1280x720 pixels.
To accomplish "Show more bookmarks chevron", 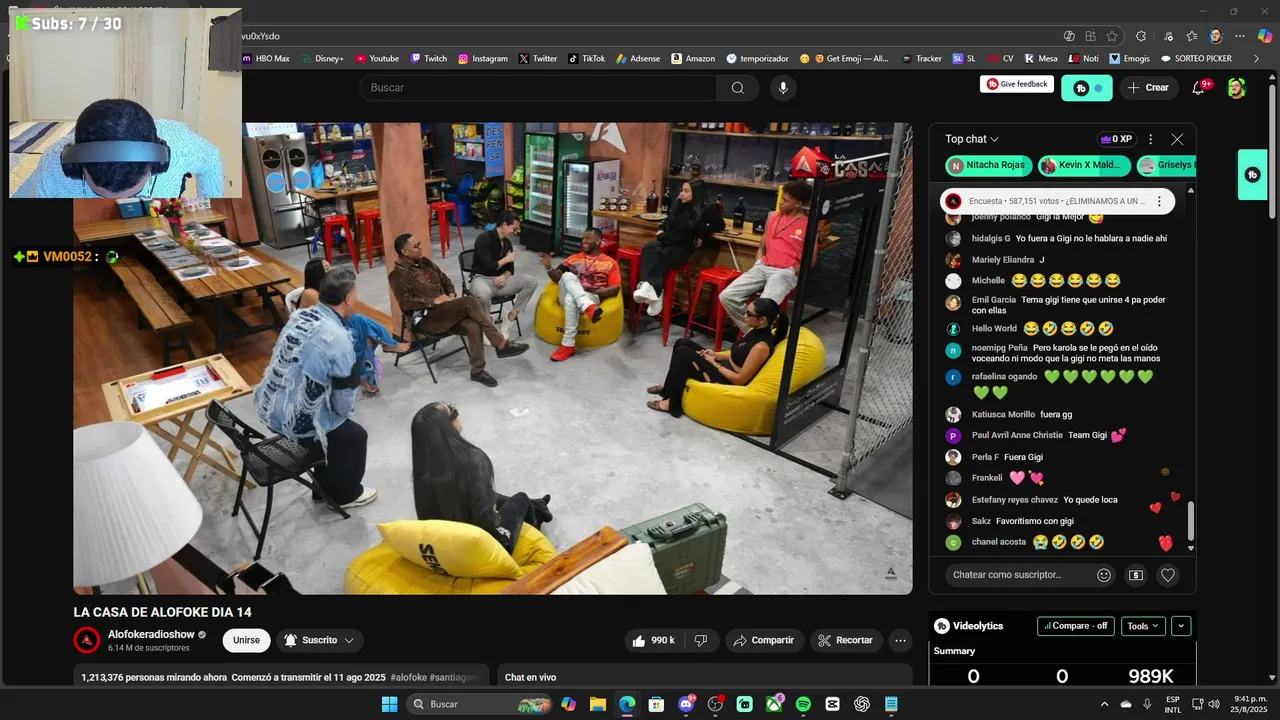I will 1256,59.
